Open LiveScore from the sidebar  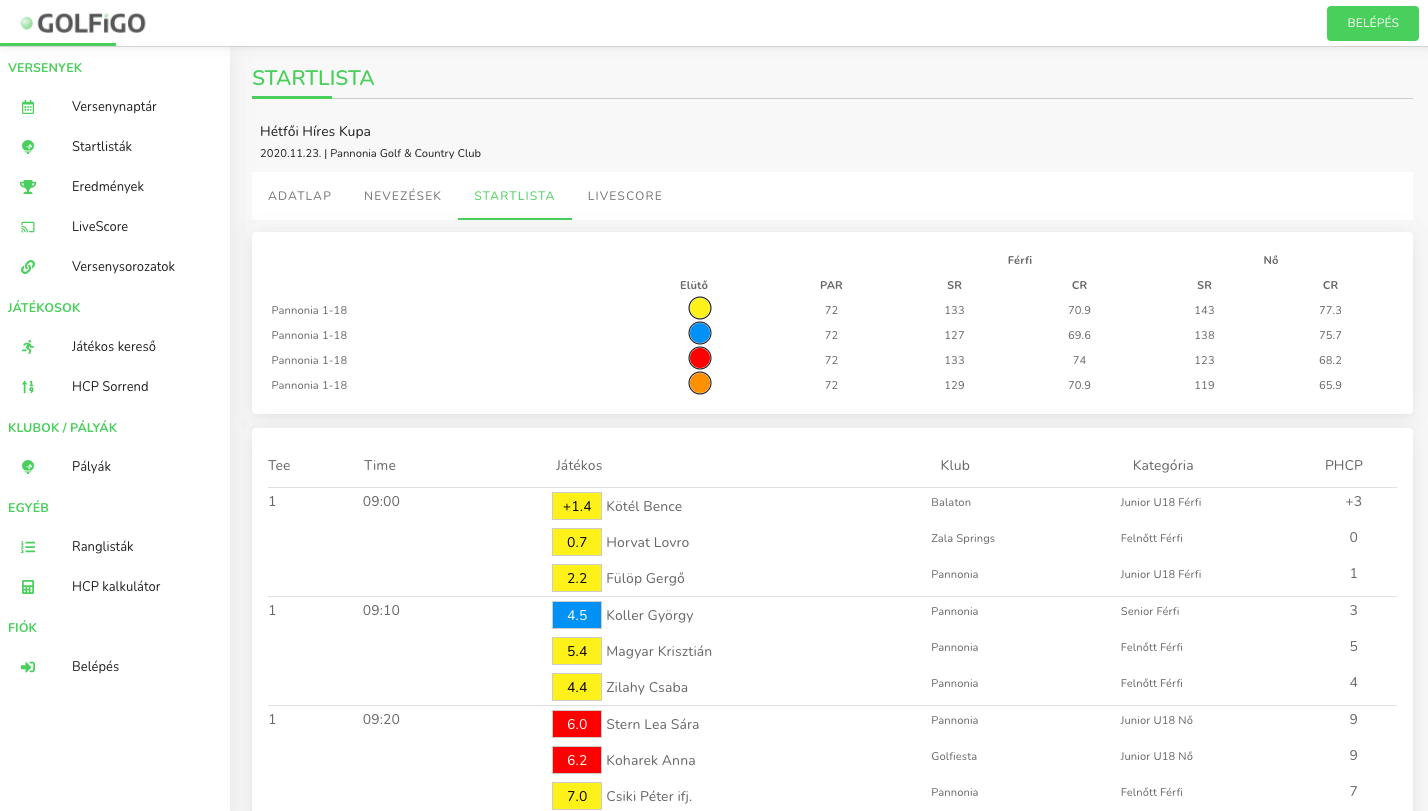click(x=100, y=227)
